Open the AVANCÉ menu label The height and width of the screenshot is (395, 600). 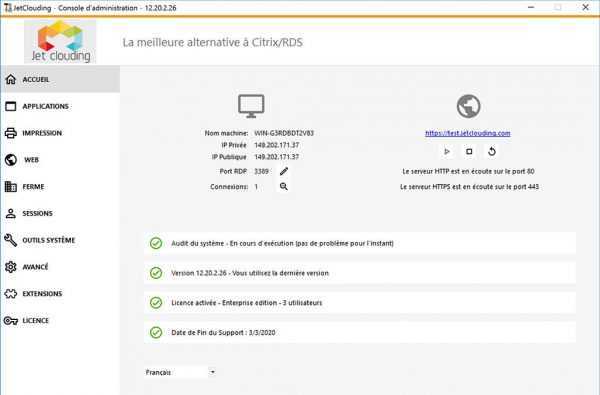35,267
